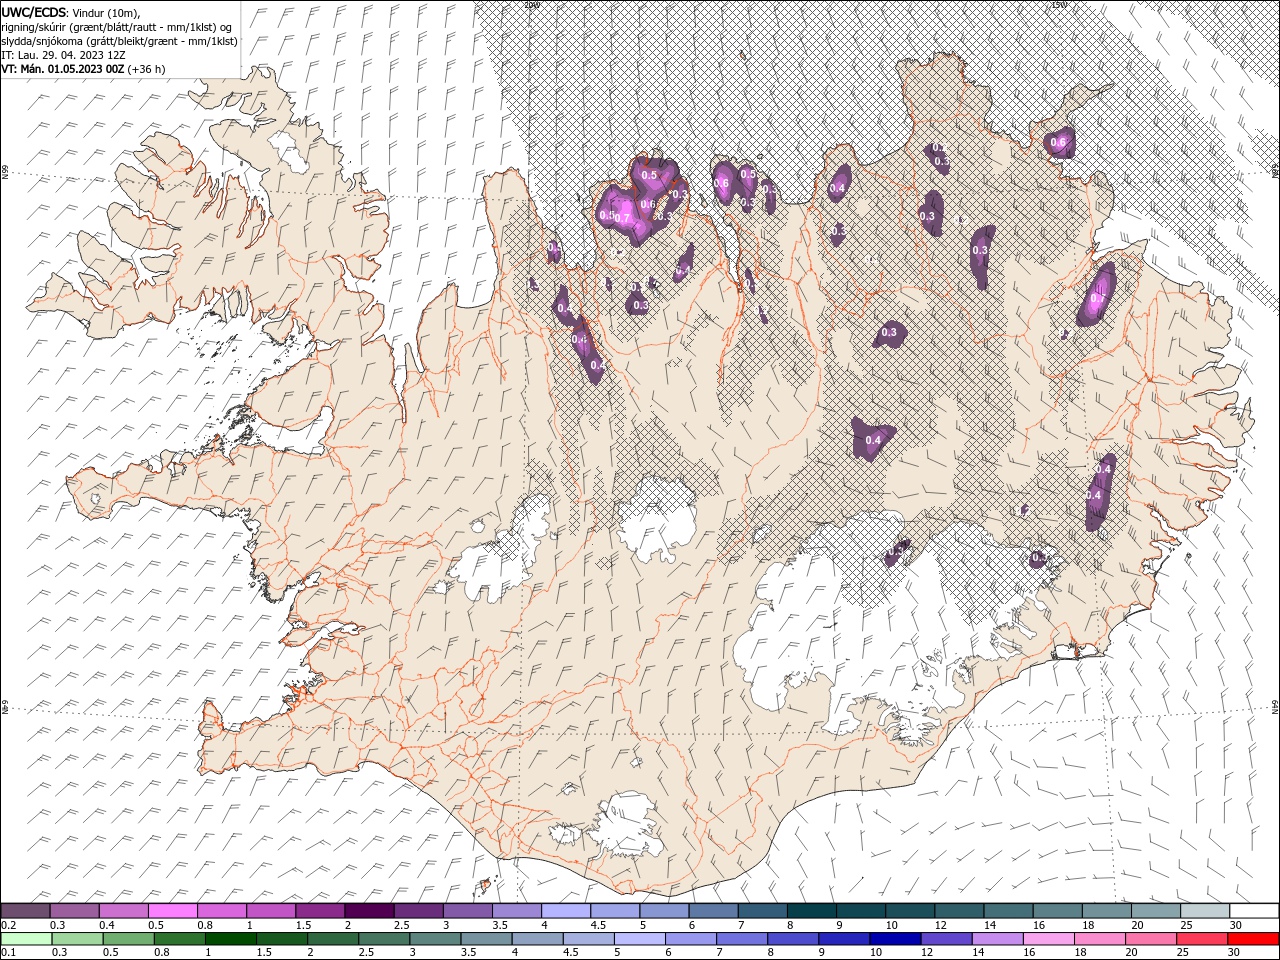Click the 'IT: Lau. 29. 04. 2023 12Z' line

pyautogui.click(x=64, y=55)
